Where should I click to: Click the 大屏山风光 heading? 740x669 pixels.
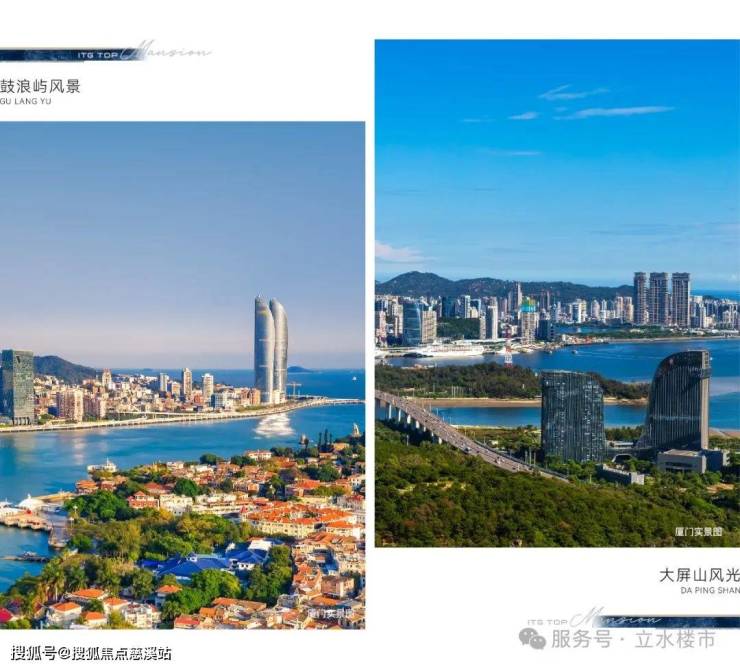pyautogui.click(x=699, y=575)
